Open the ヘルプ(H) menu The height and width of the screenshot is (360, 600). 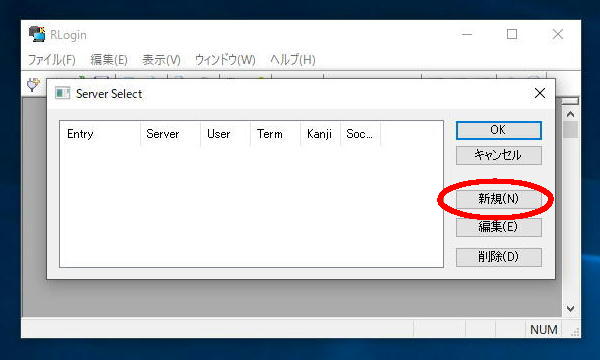point(293,60)
